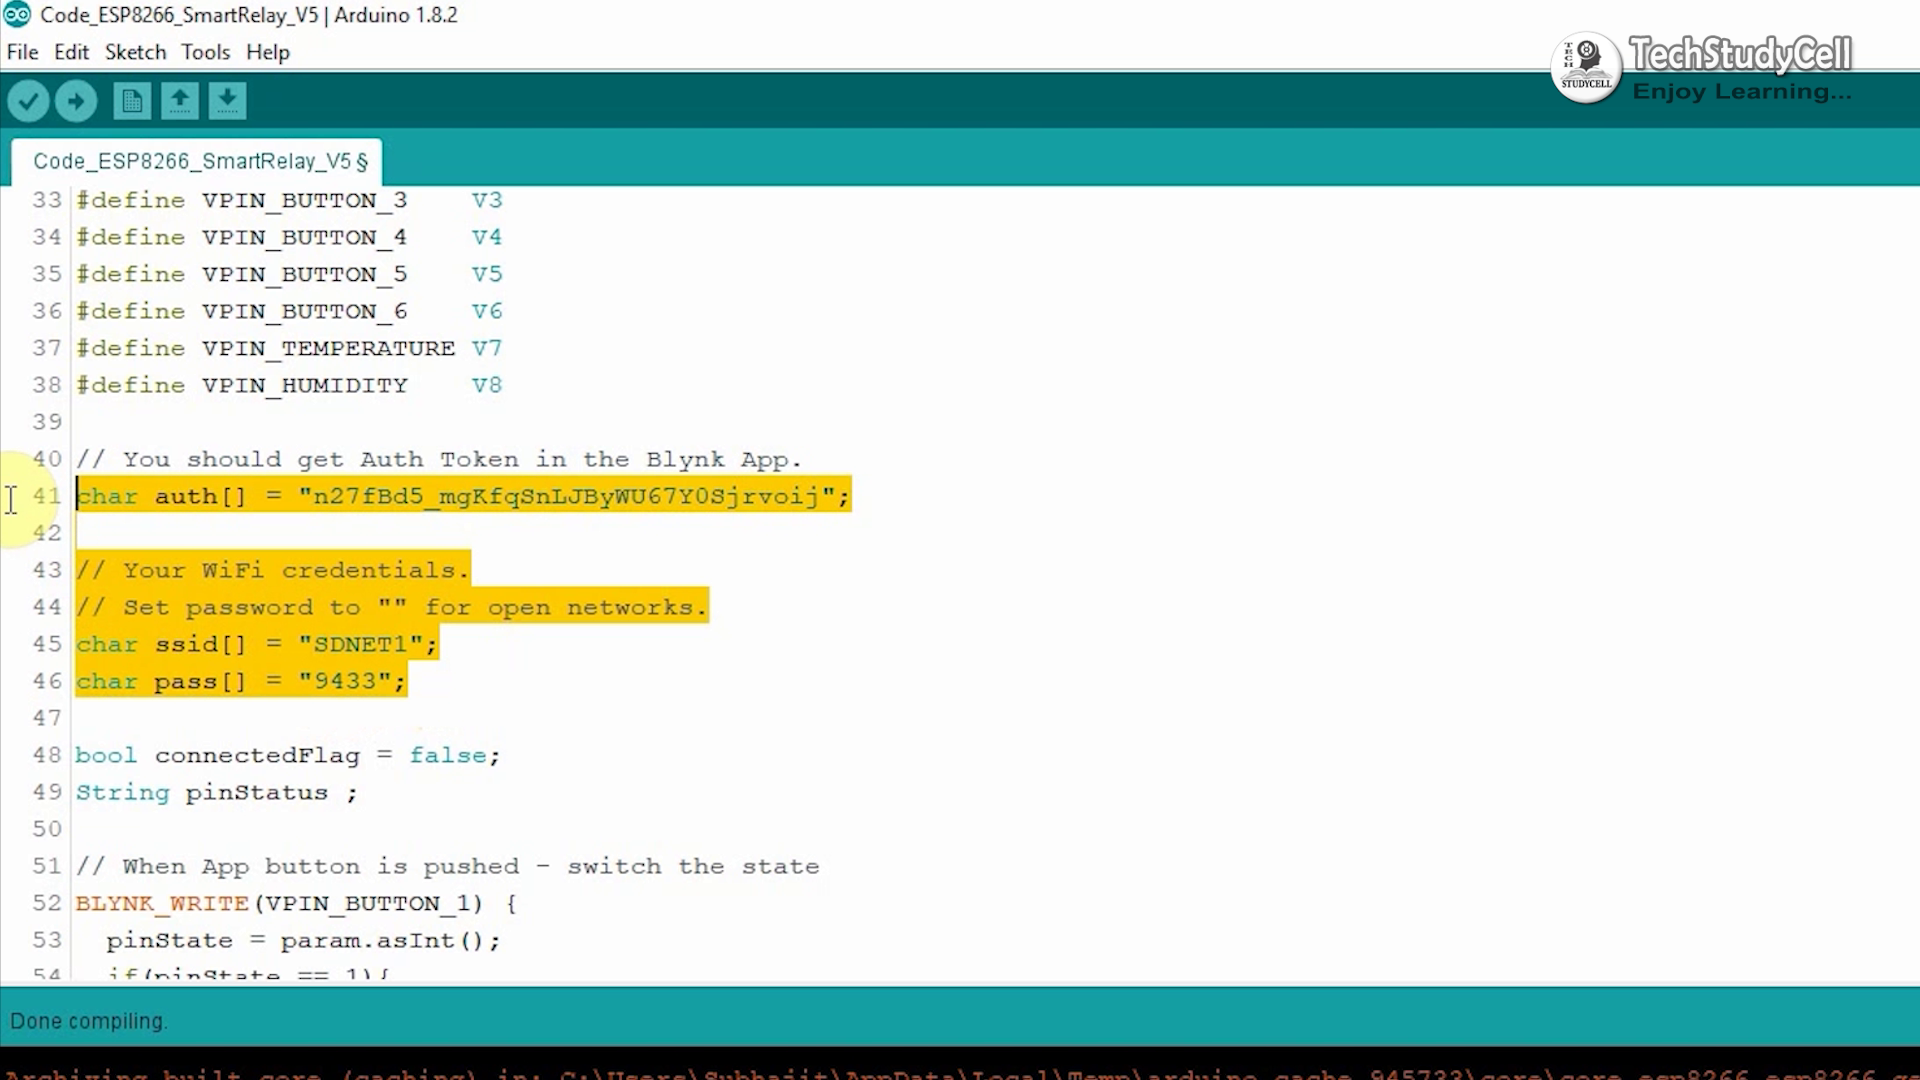Place cursor on the BLYNK_WRITE line
The width and height of the screenshot is (1920, 1080).
(295, 903)
